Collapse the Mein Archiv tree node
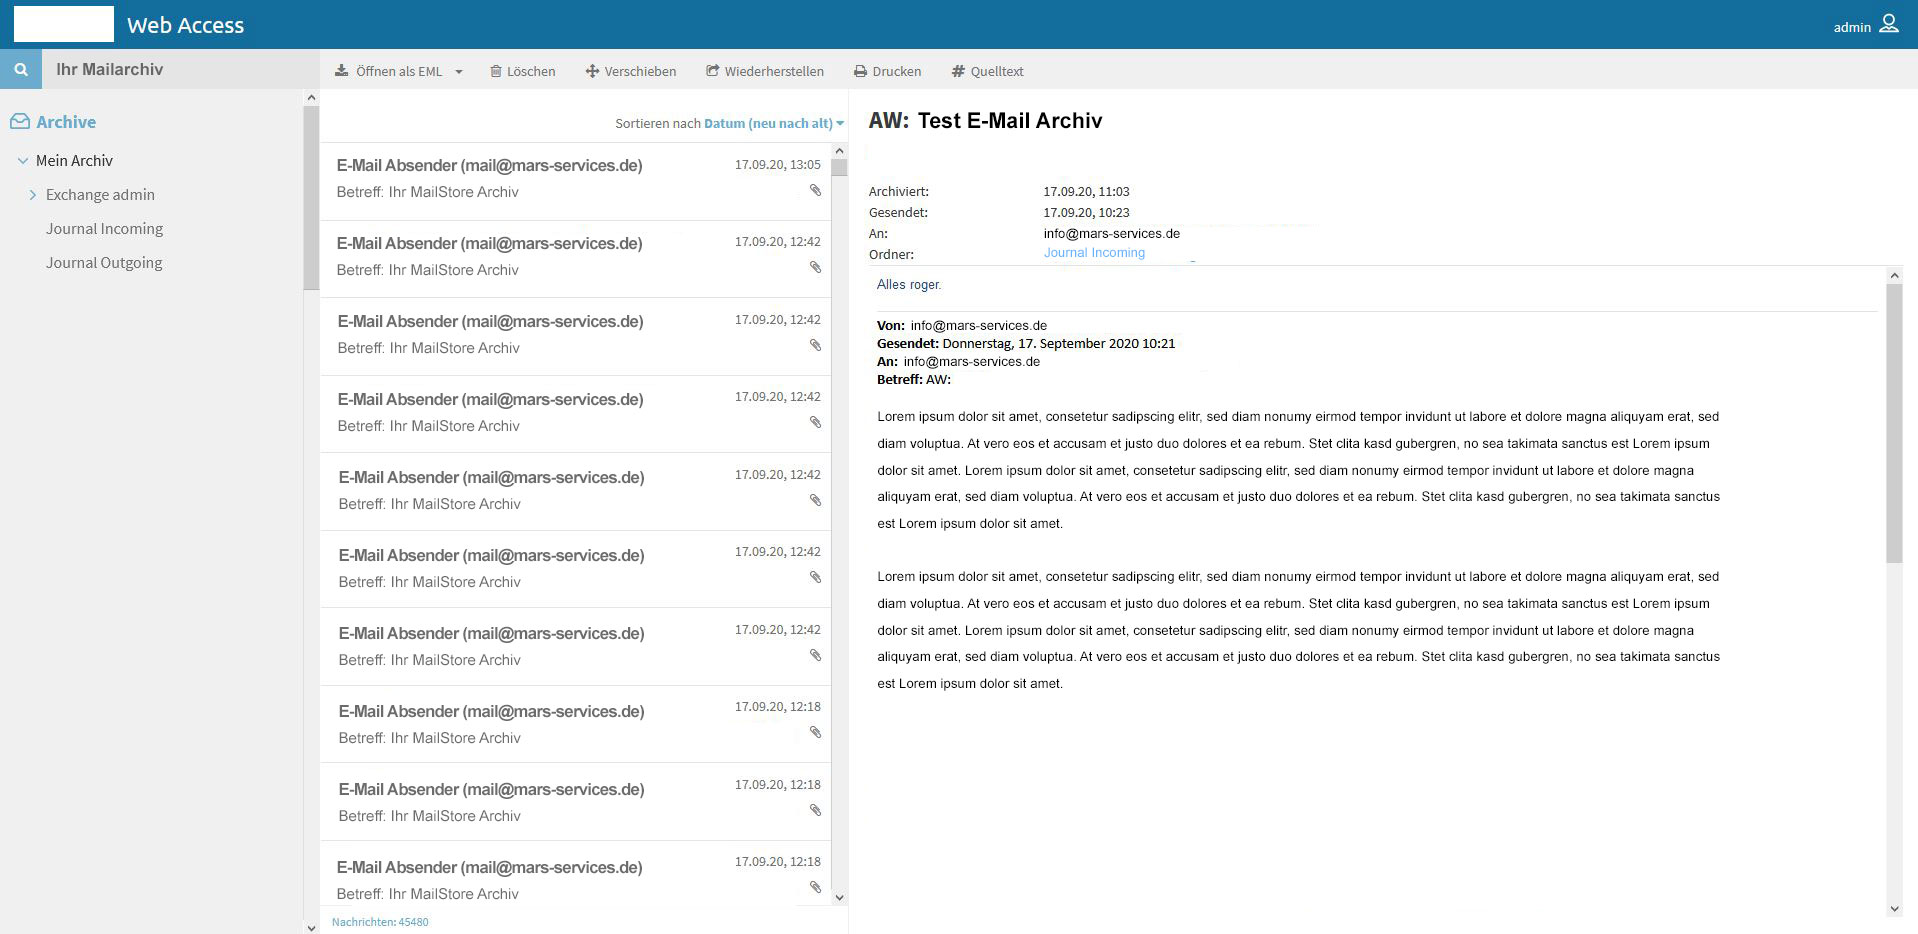Screen dimensions: 1918x934 pyautogui.click(x=23, y=161)
